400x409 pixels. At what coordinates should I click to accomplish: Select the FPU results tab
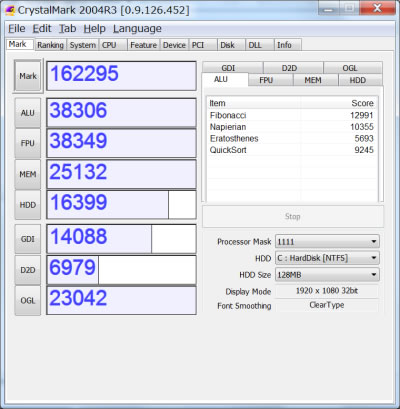tap(271, 80)
